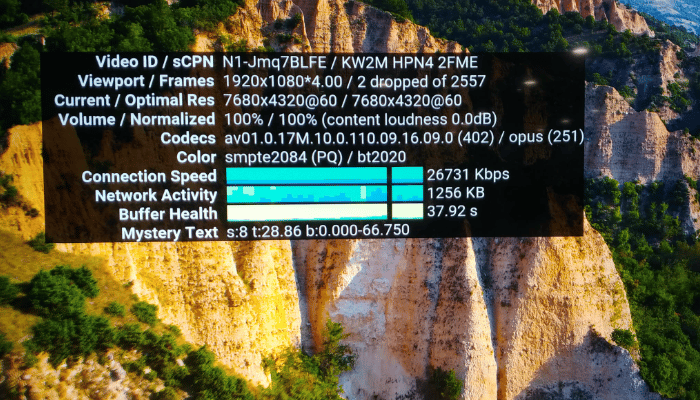Select the opus (251) audio codec text
The height and width of the screenshot is (400, 700).
click(546, 138)
